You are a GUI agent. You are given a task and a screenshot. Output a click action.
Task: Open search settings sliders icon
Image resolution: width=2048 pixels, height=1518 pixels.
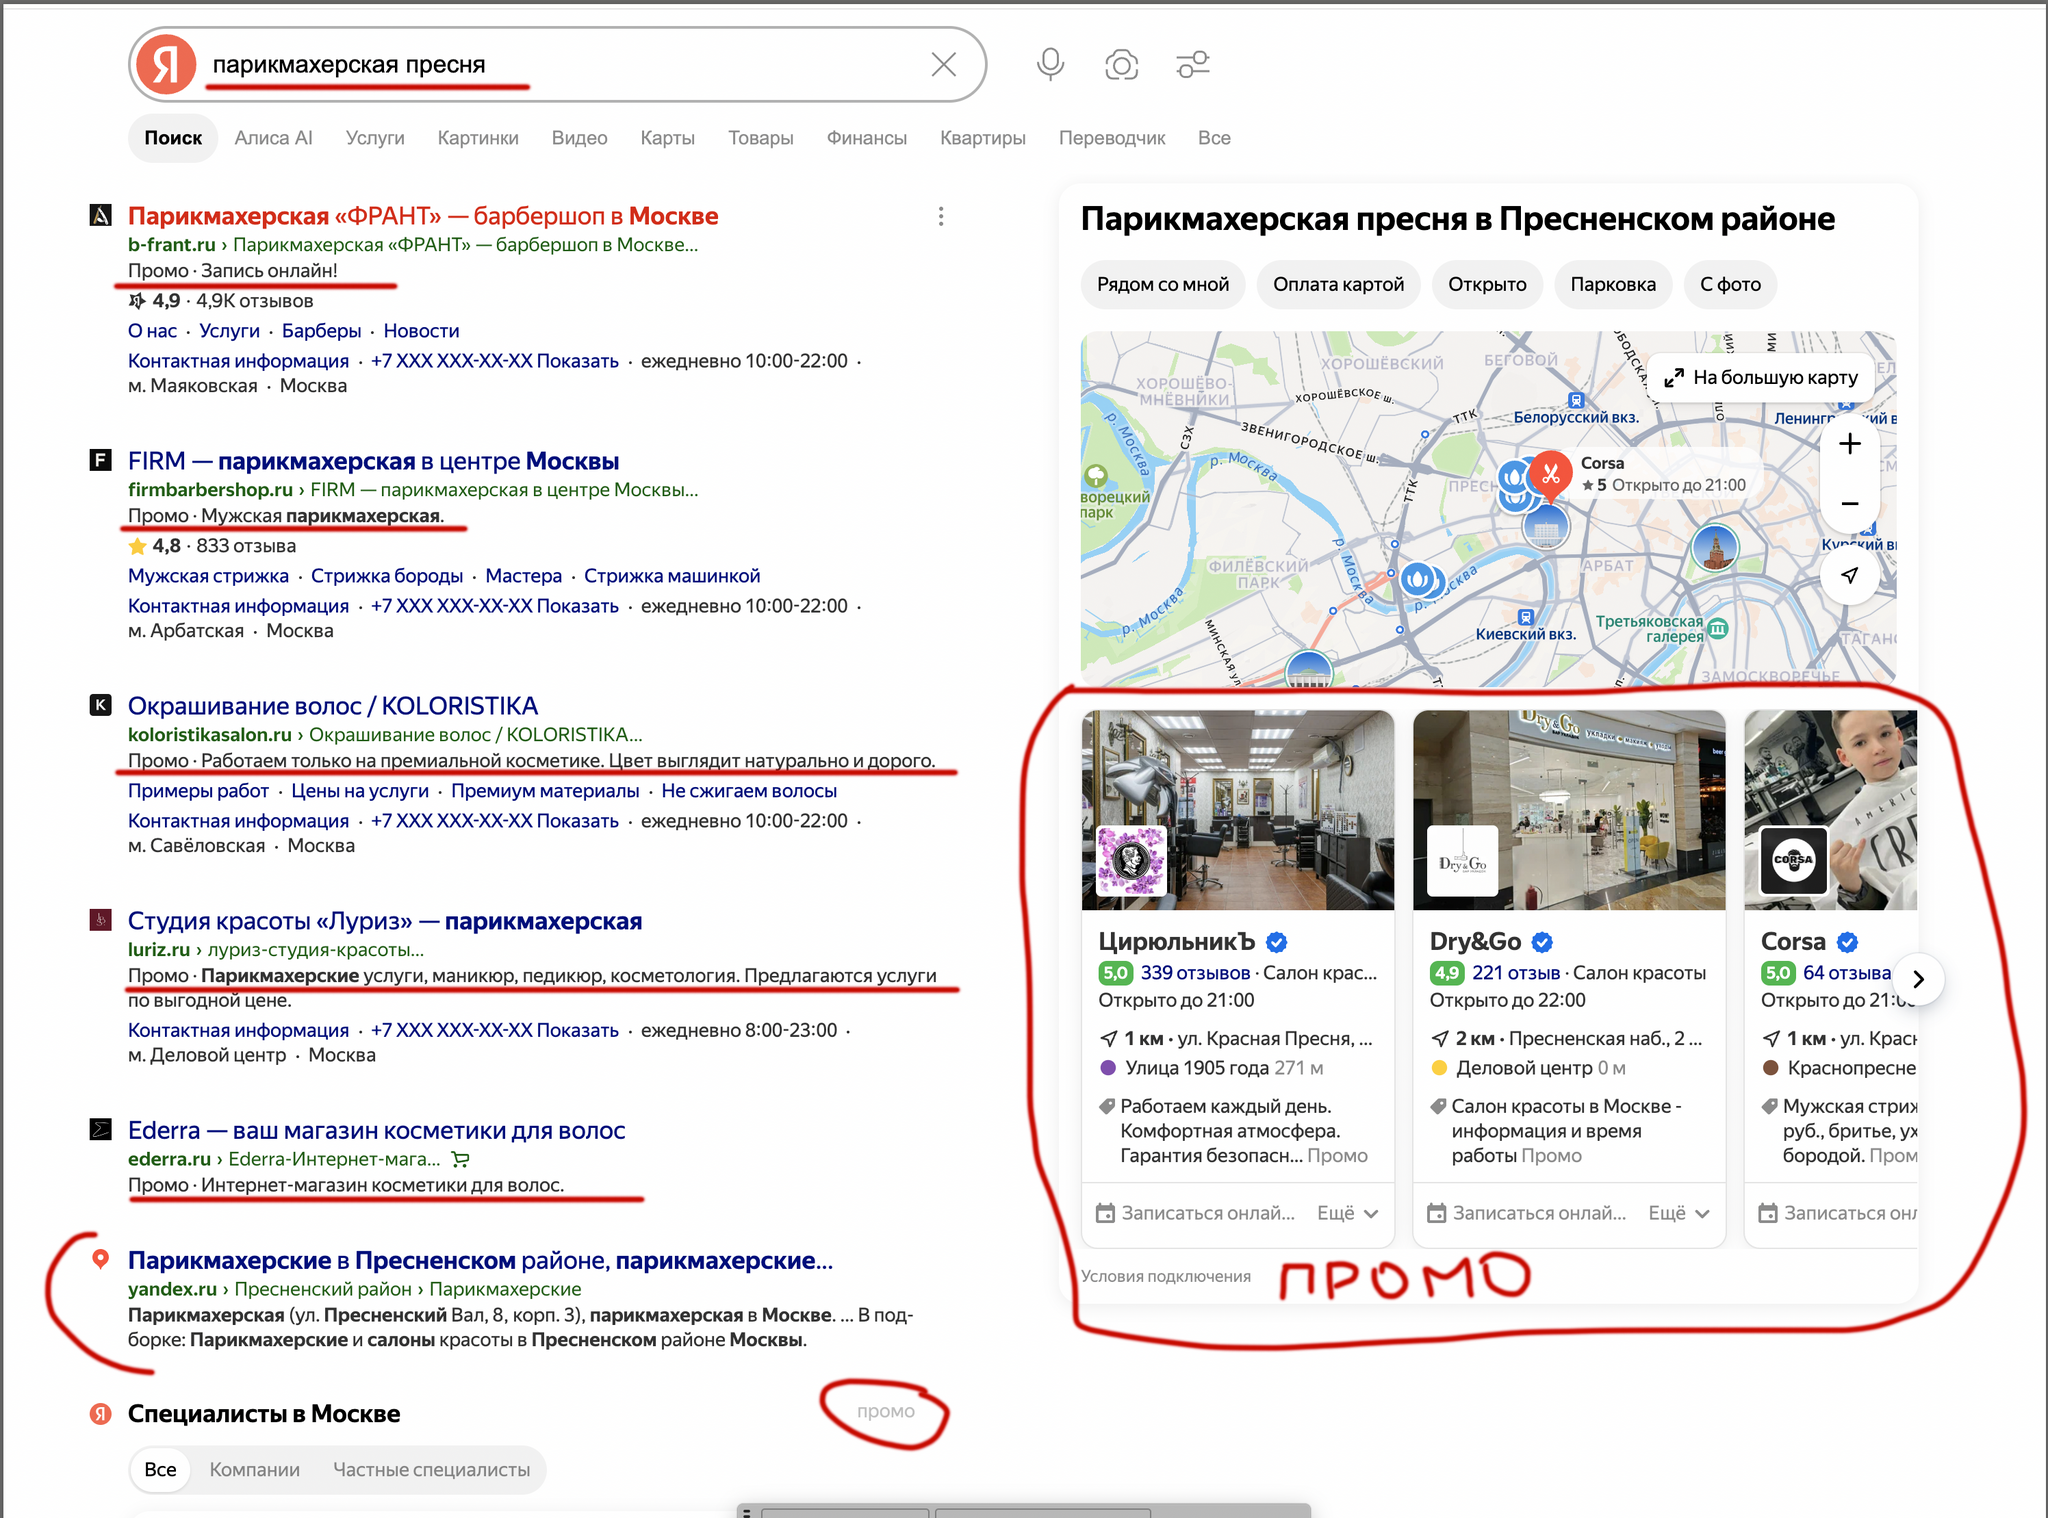pyautogui.click(x=1193, y=65)
